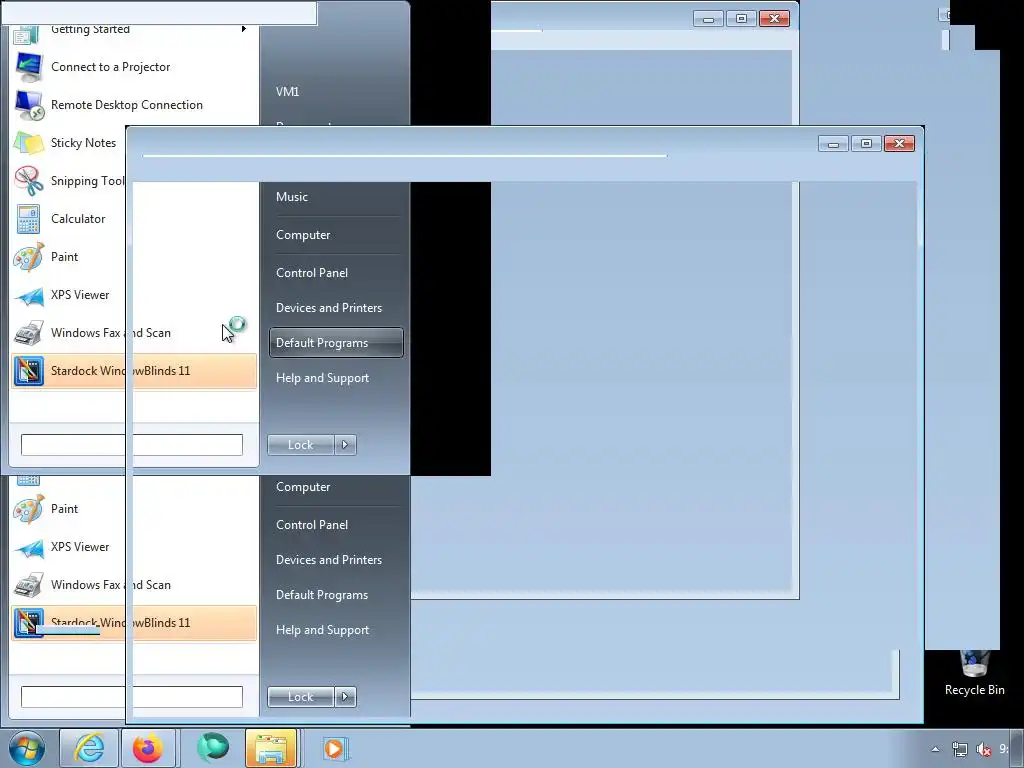
Task: Maximize the rear blank window
Action: click(x=741, y=19)
